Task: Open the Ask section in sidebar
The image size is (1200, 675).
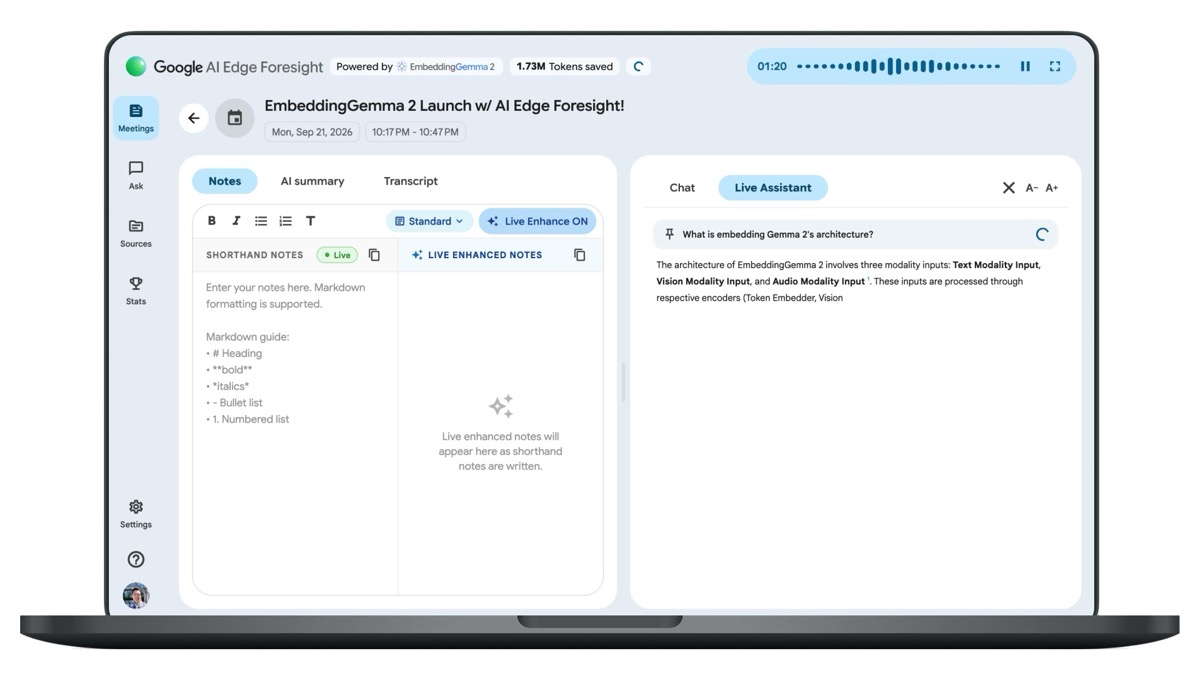Action: (x=136, y=175)
